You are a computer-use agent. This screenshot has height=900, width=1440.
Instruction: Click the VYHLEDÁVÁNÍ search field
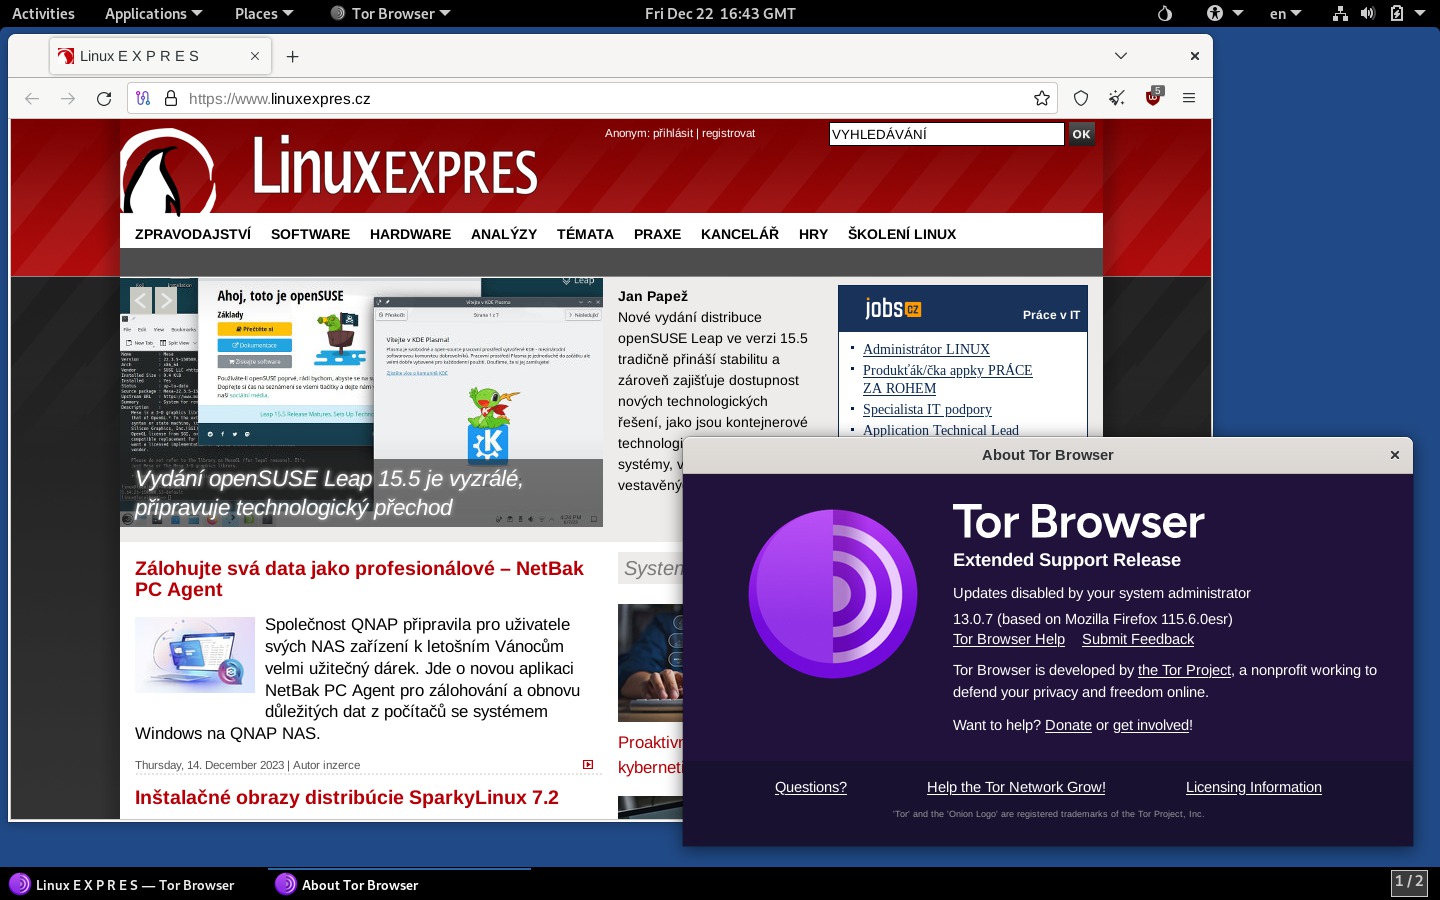click(945, 134)
